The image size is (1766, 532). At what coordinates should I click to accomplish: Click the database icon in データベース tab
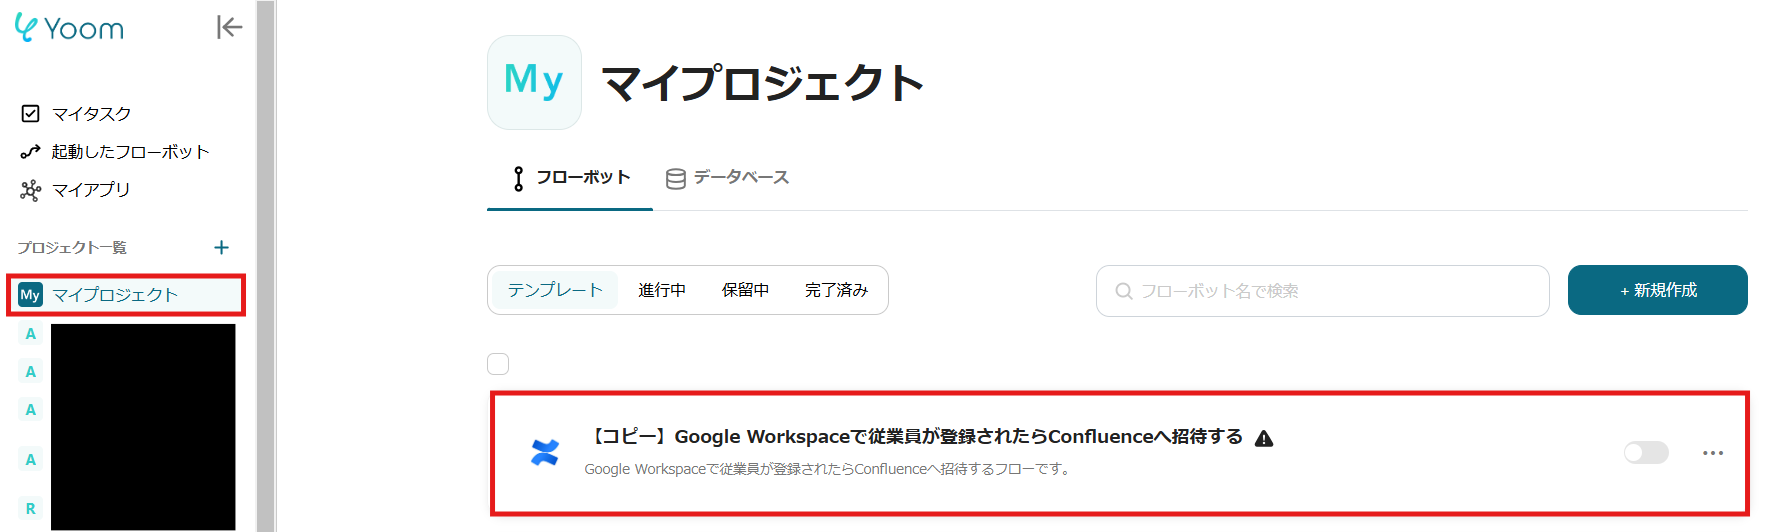coord(676,179)
